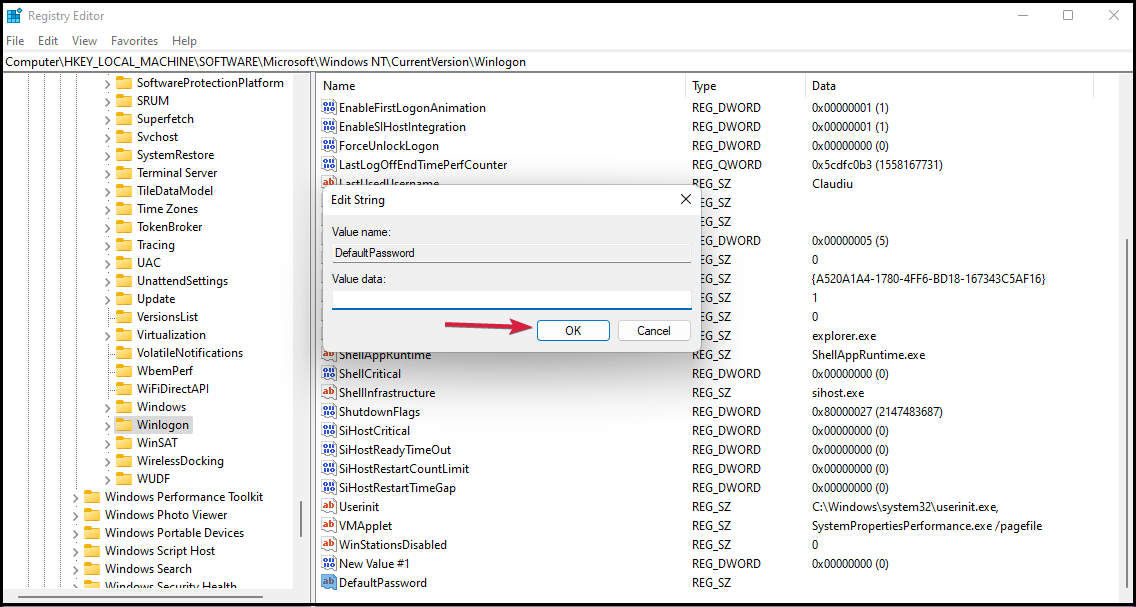Select the WiFiDirectAPI key

coord(173,389)
